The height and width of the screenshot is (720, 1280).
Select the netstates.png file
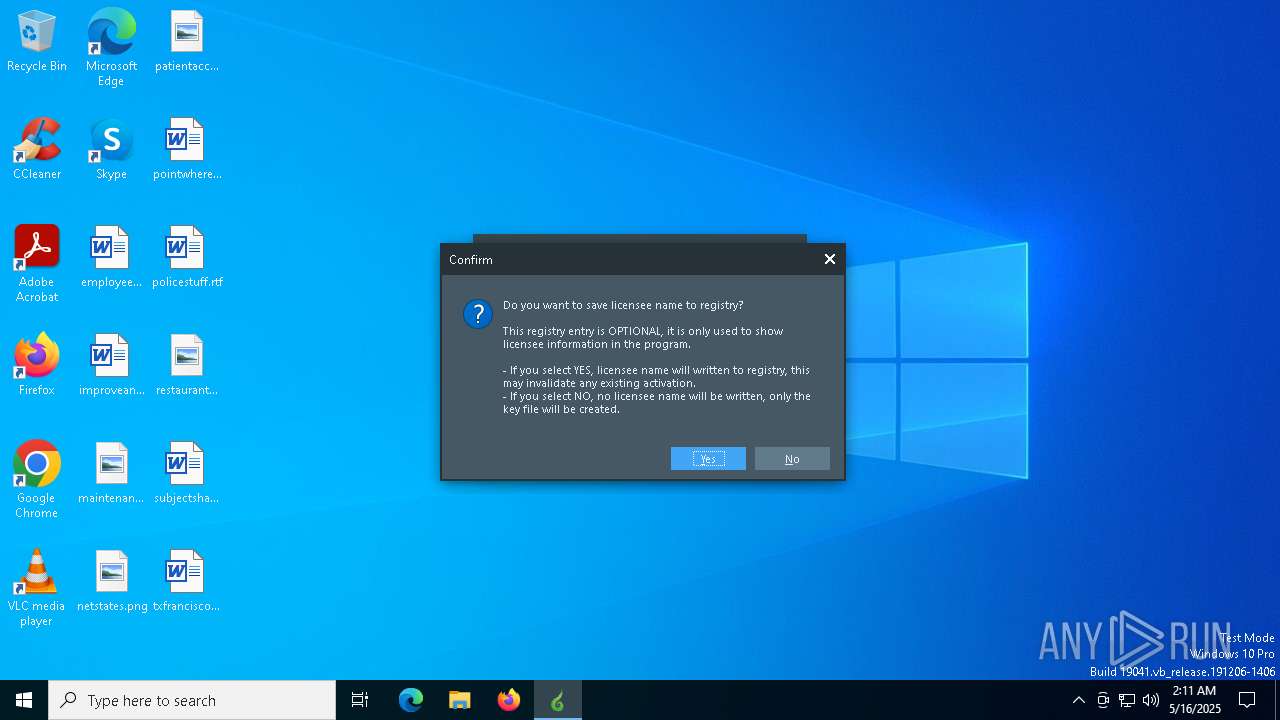(111, 582)
